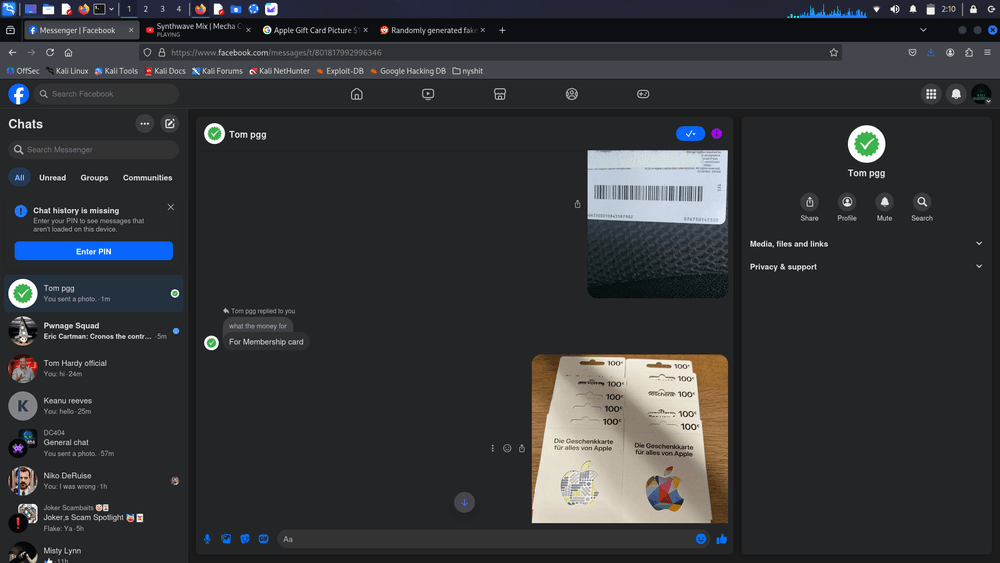Open the Facebook menu grid icon
This screenshot has width=1000, height=563.
point(931,94)
